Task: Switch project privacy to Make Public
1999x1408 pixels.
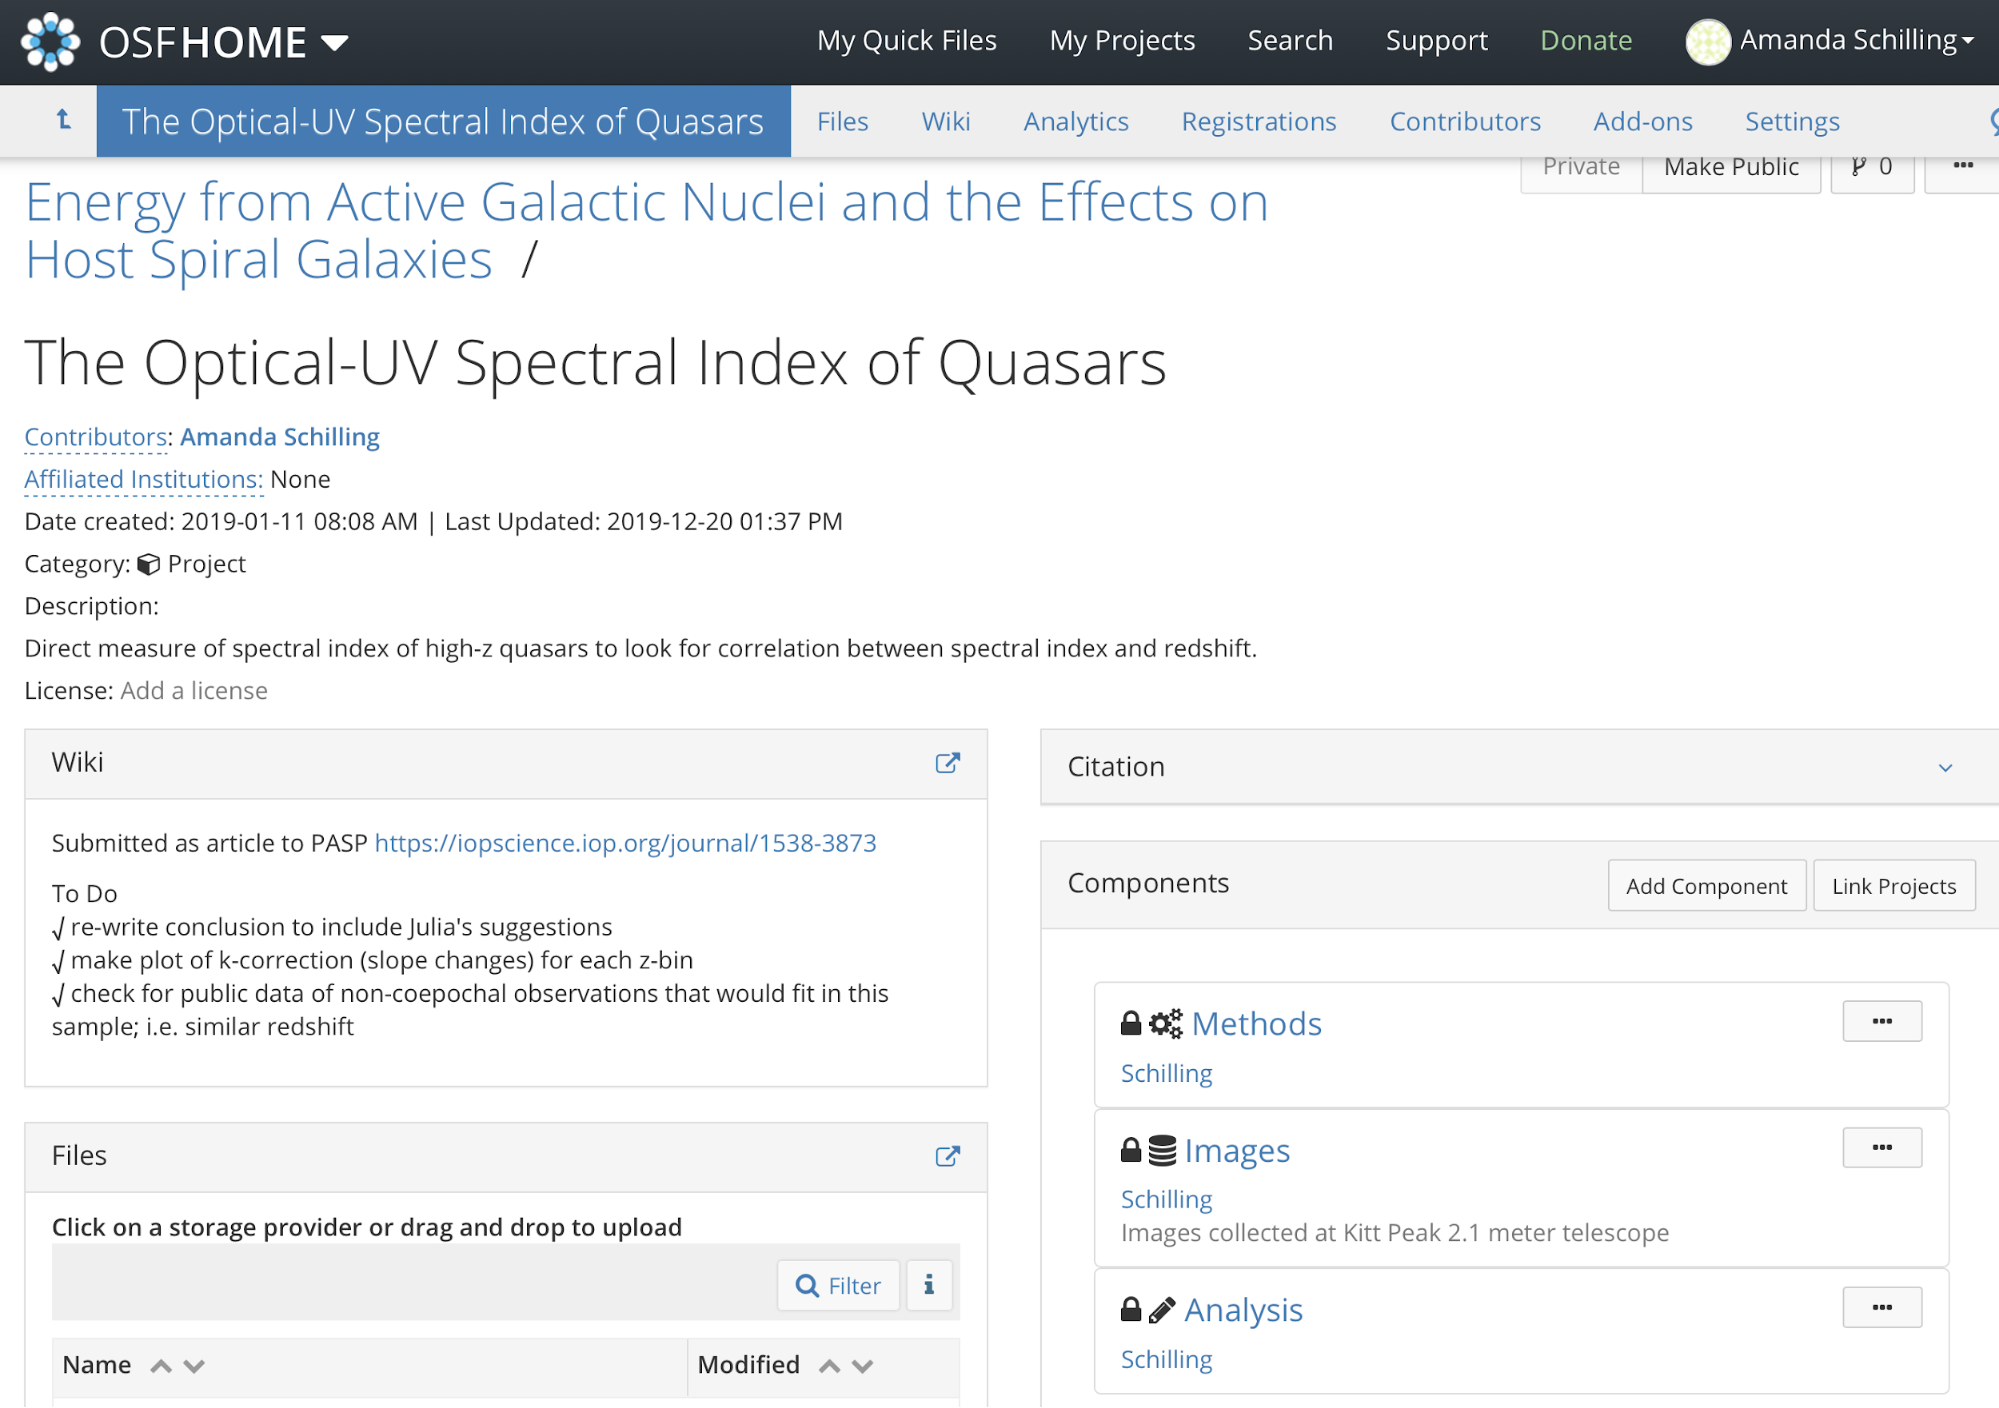Action: coord(1731,167)
